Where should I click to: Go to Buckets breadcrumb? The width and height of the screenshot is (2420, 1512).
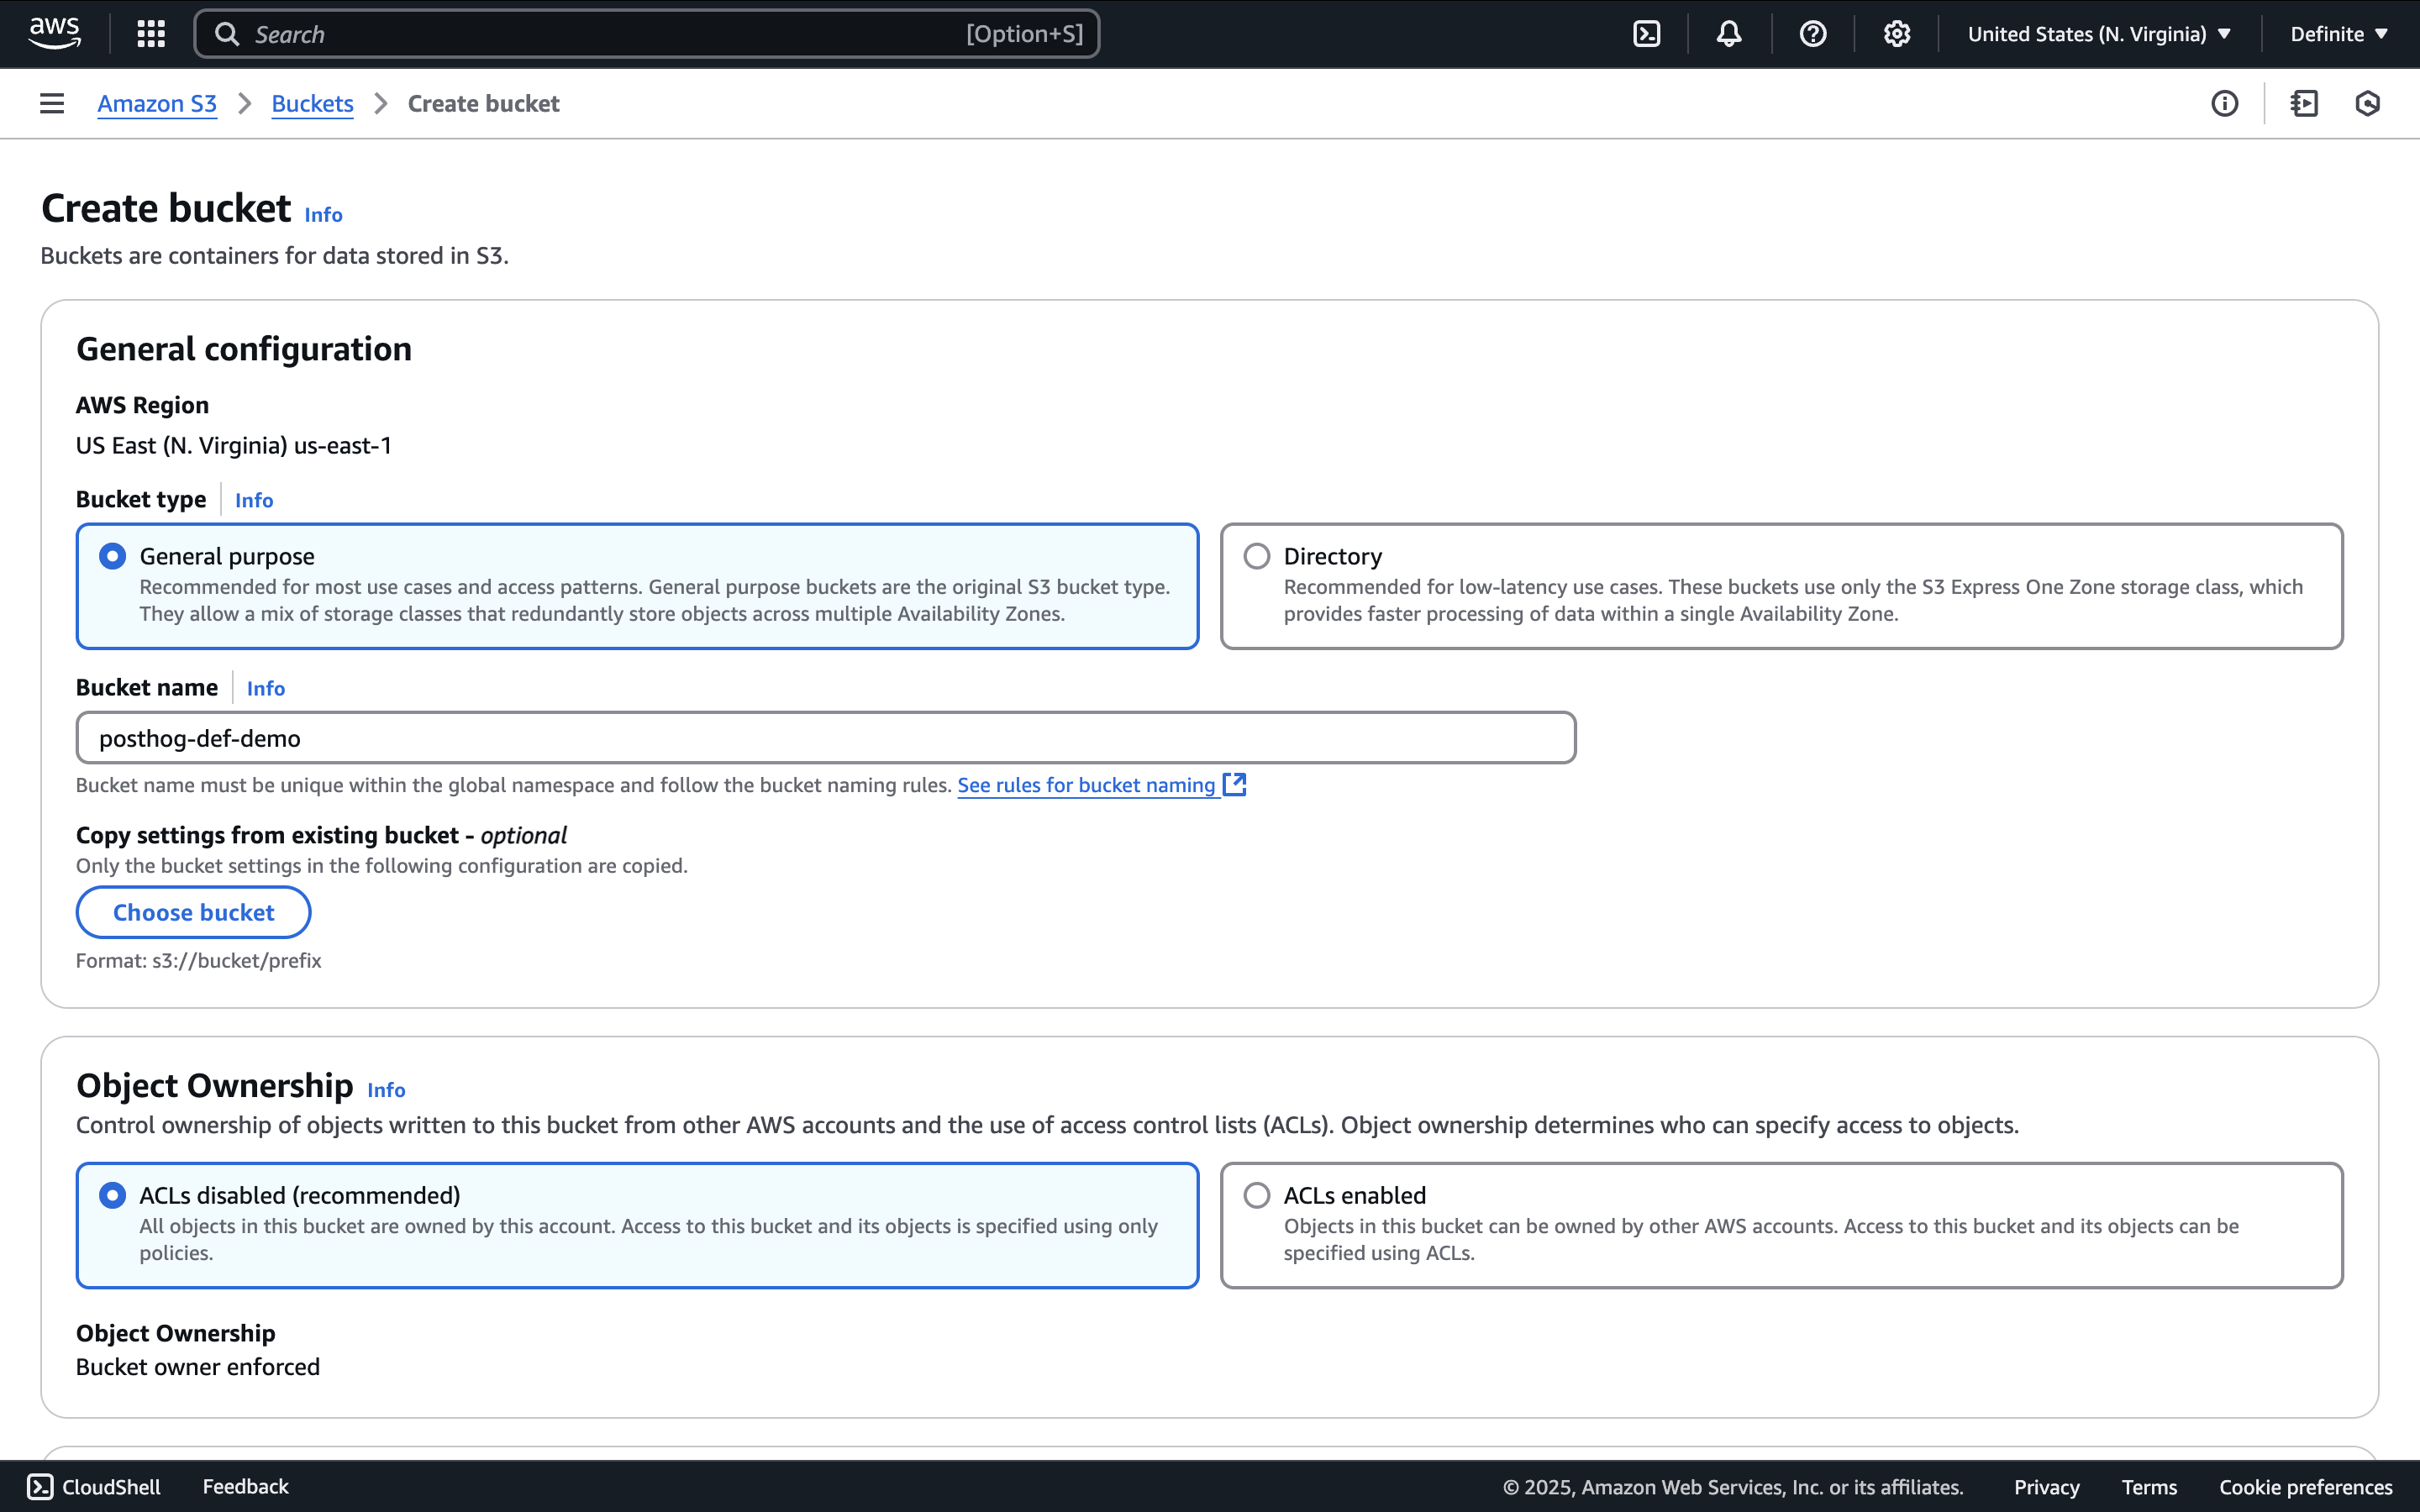click(312, 103)
